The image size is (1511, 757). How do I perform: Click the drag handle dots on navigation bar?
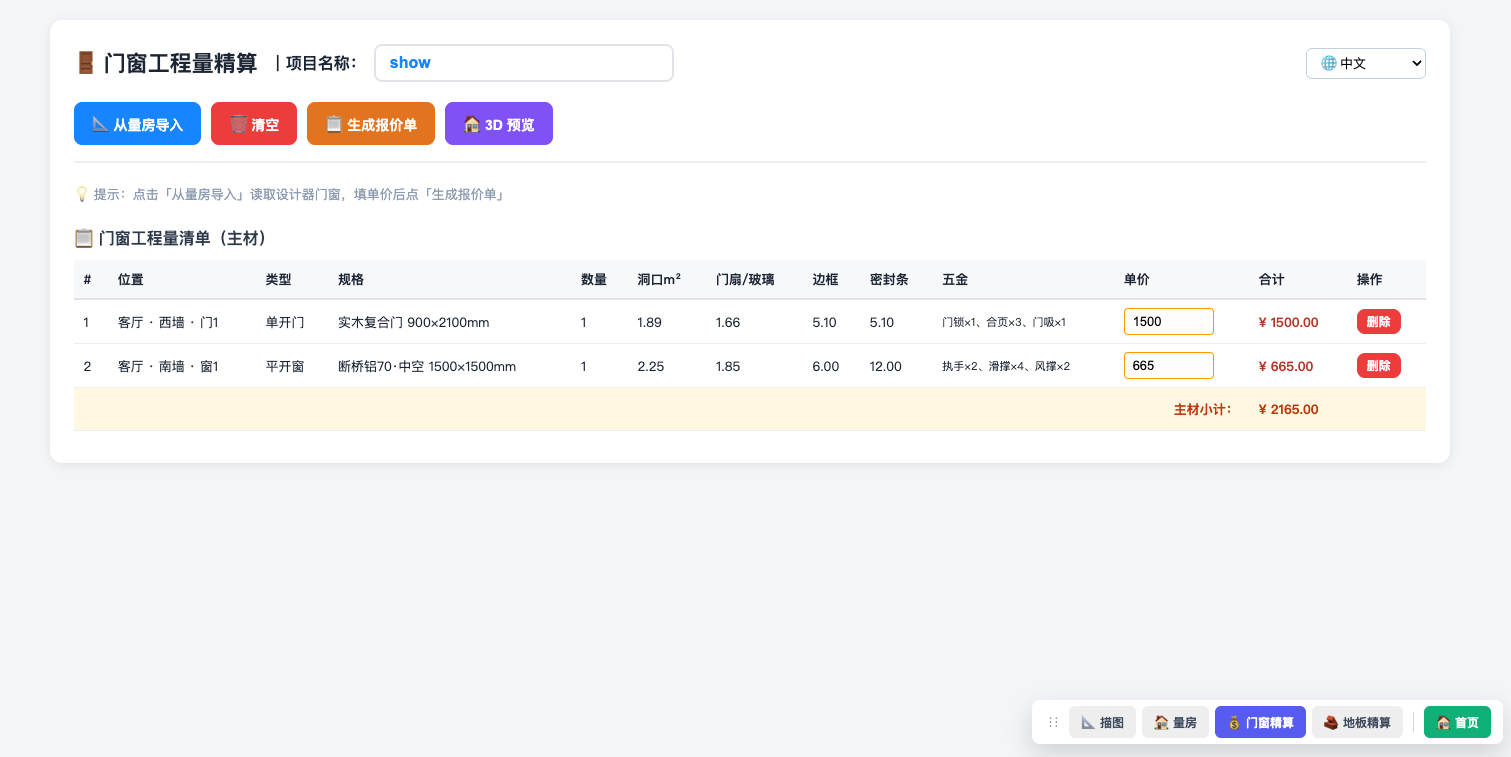(1053, 722)
